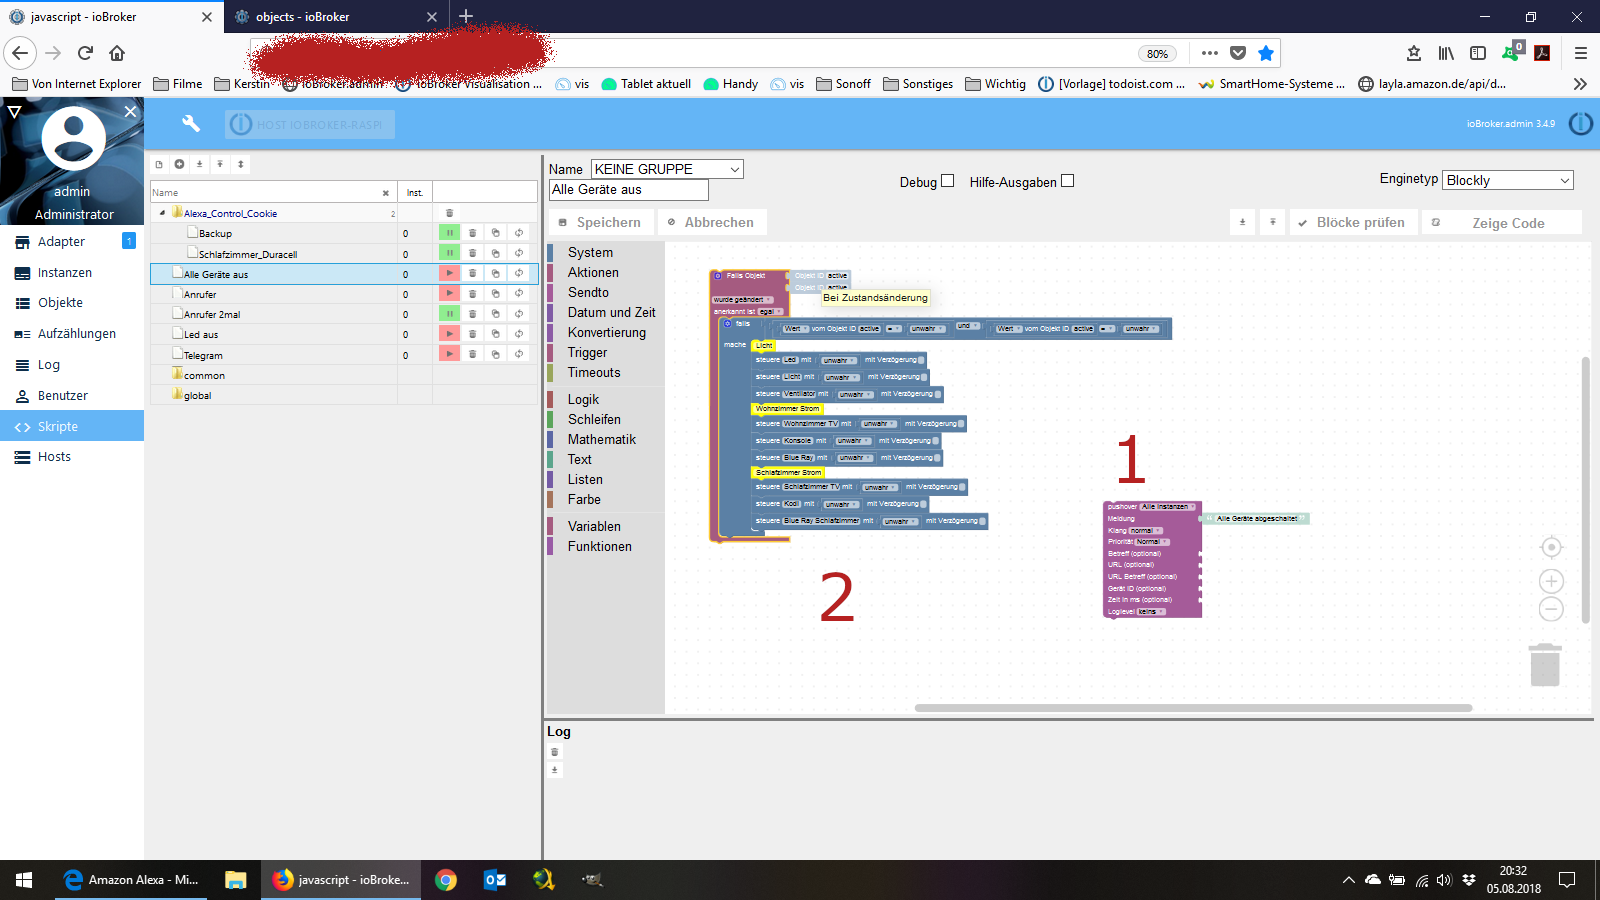Click the expand/collapse all icon in list toolbar
This screenshot has height=900, width=1600.
(x=240, y=164)
